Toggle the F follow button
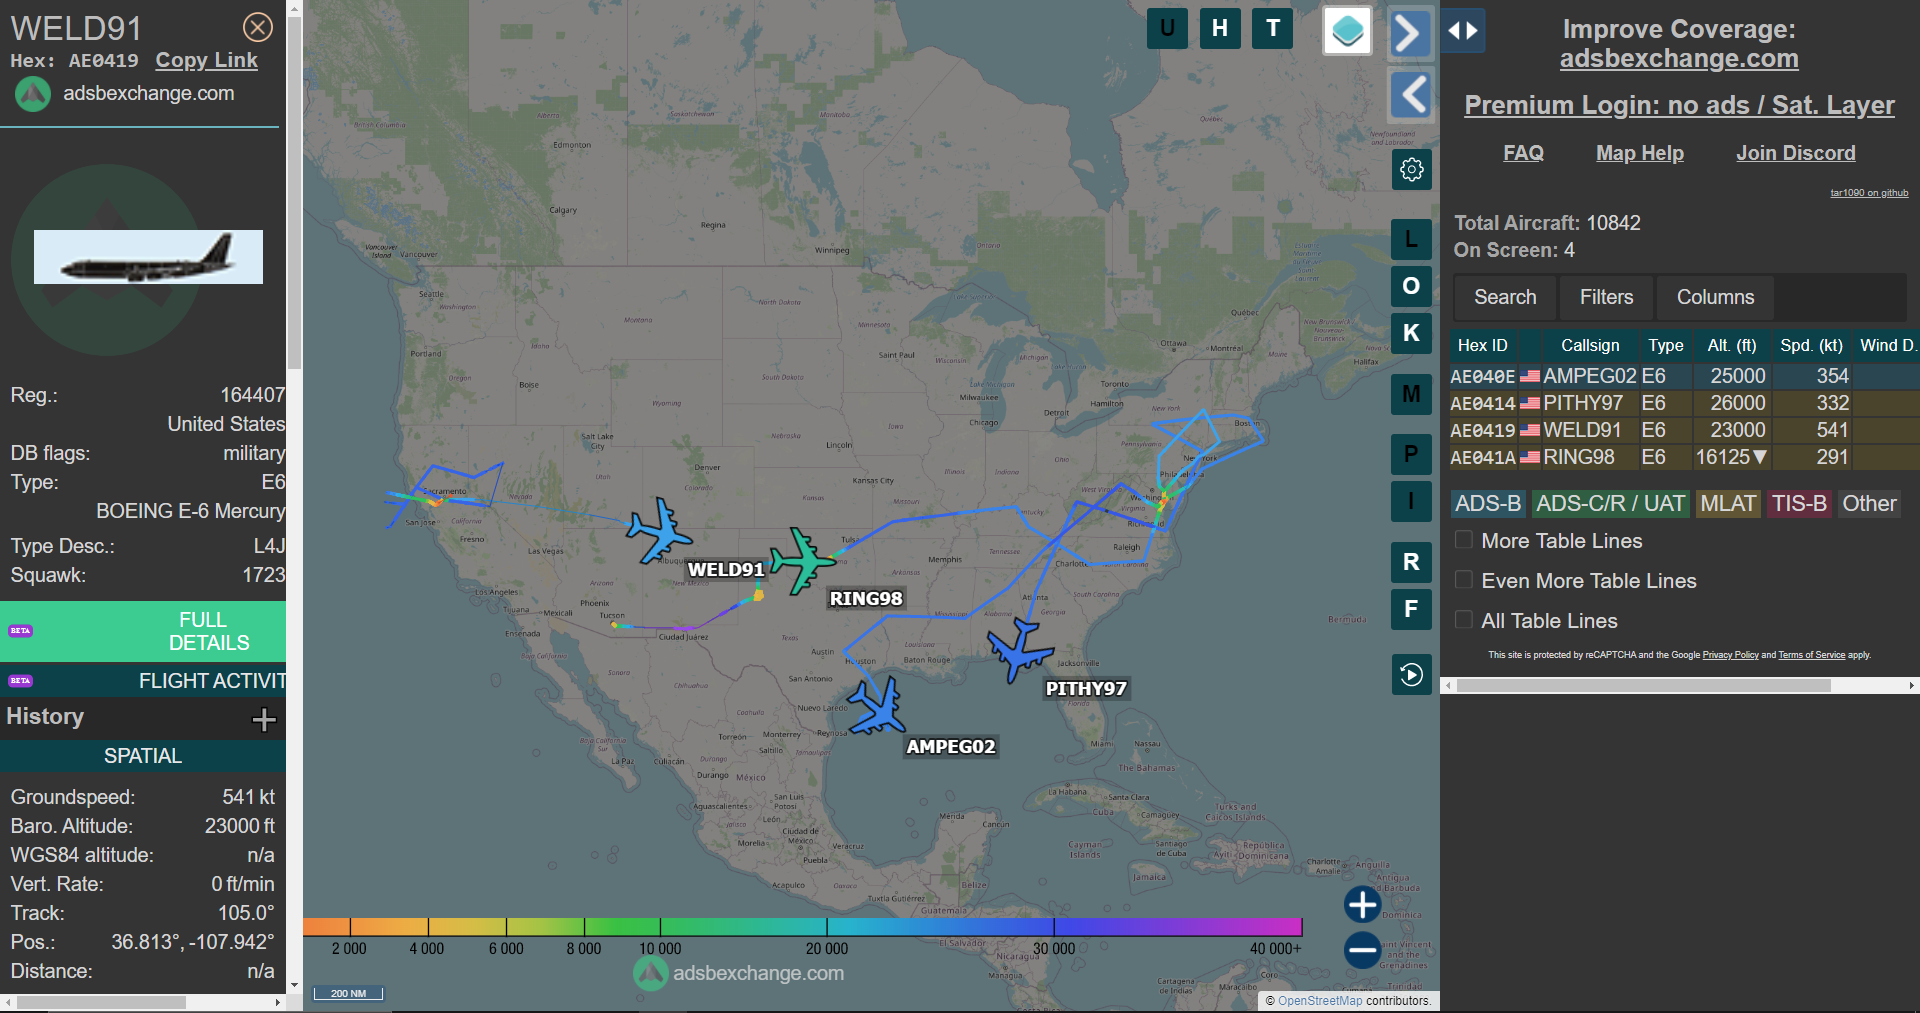 (1411, 609)
